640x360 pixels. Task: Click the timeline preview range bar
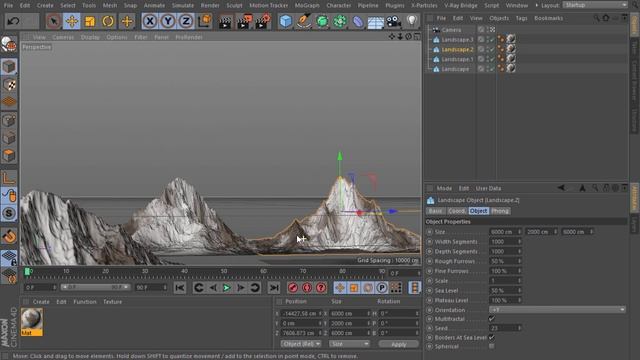[x=95, y=287]
